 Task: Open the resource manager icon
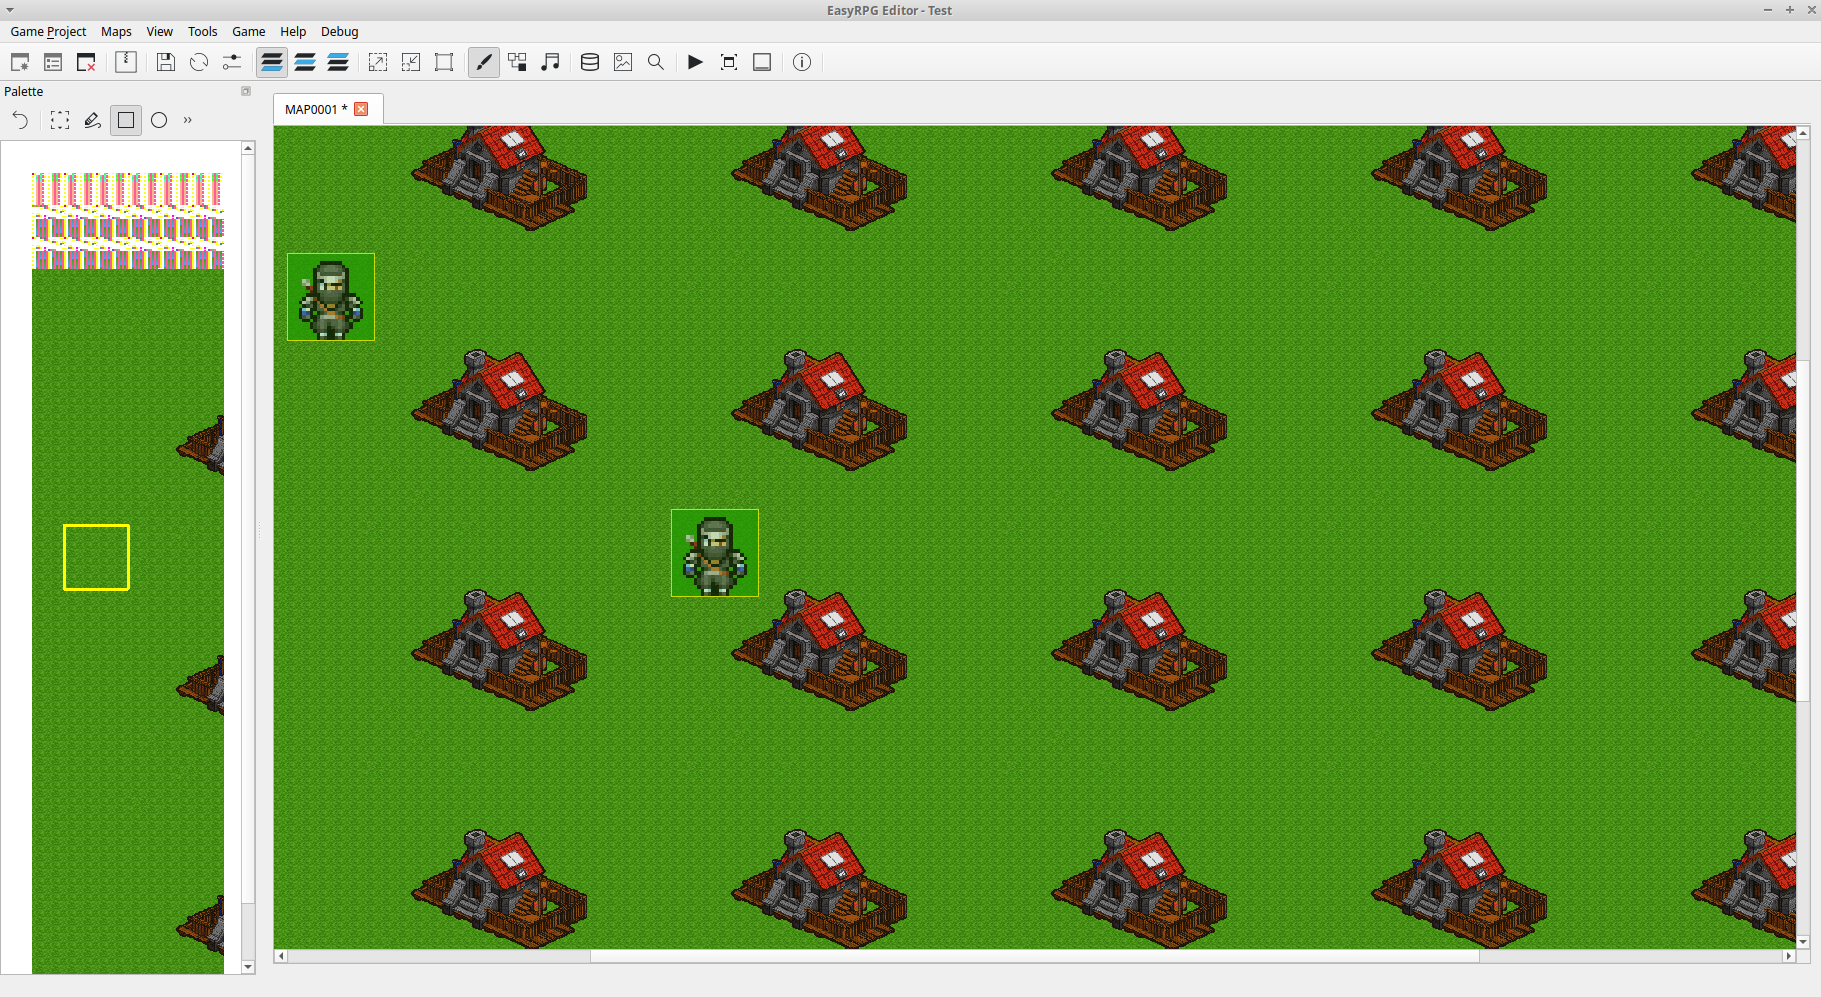(x=517, y=62)
